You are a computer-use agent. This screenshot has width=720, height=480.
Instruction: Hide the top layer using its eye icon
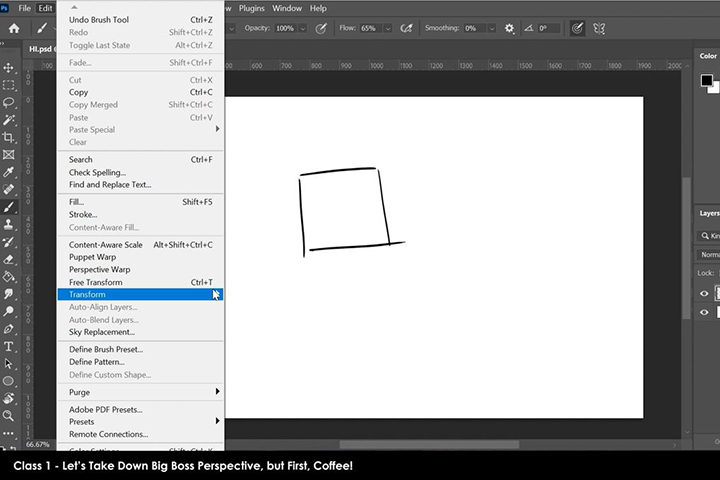point(704,294)
